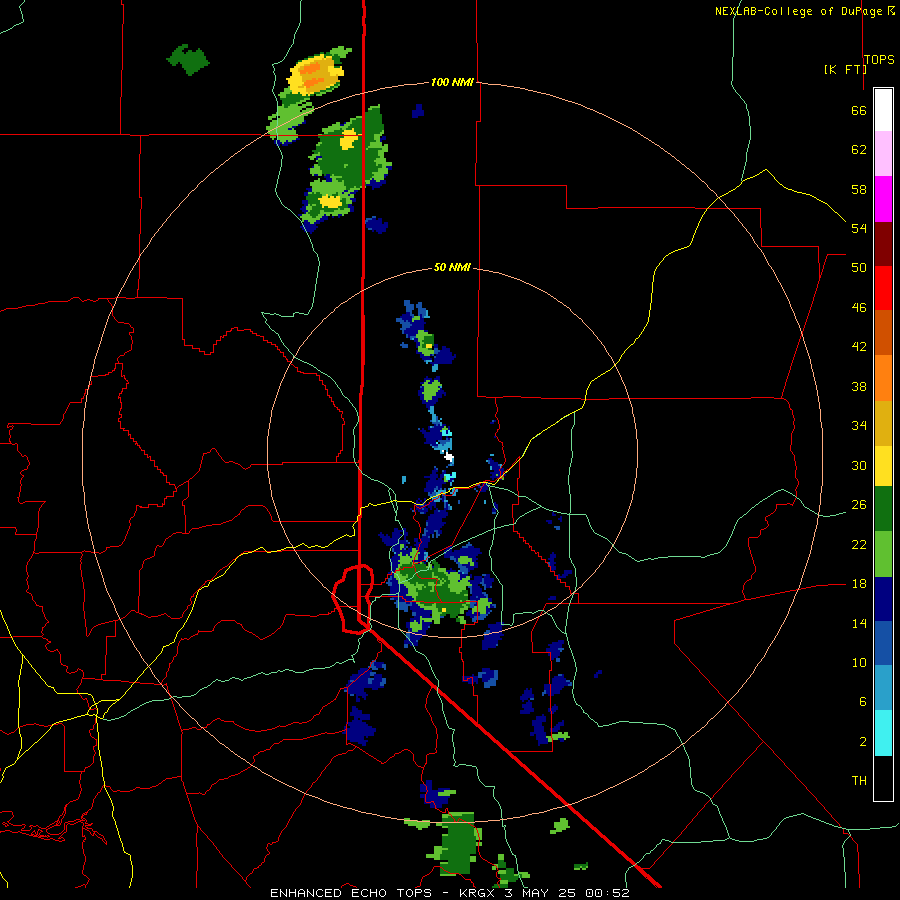This screenshot has height=900, width=900.
Task: Pick the magenta swatch in the color scale
Action: click(x=883, y=199)
